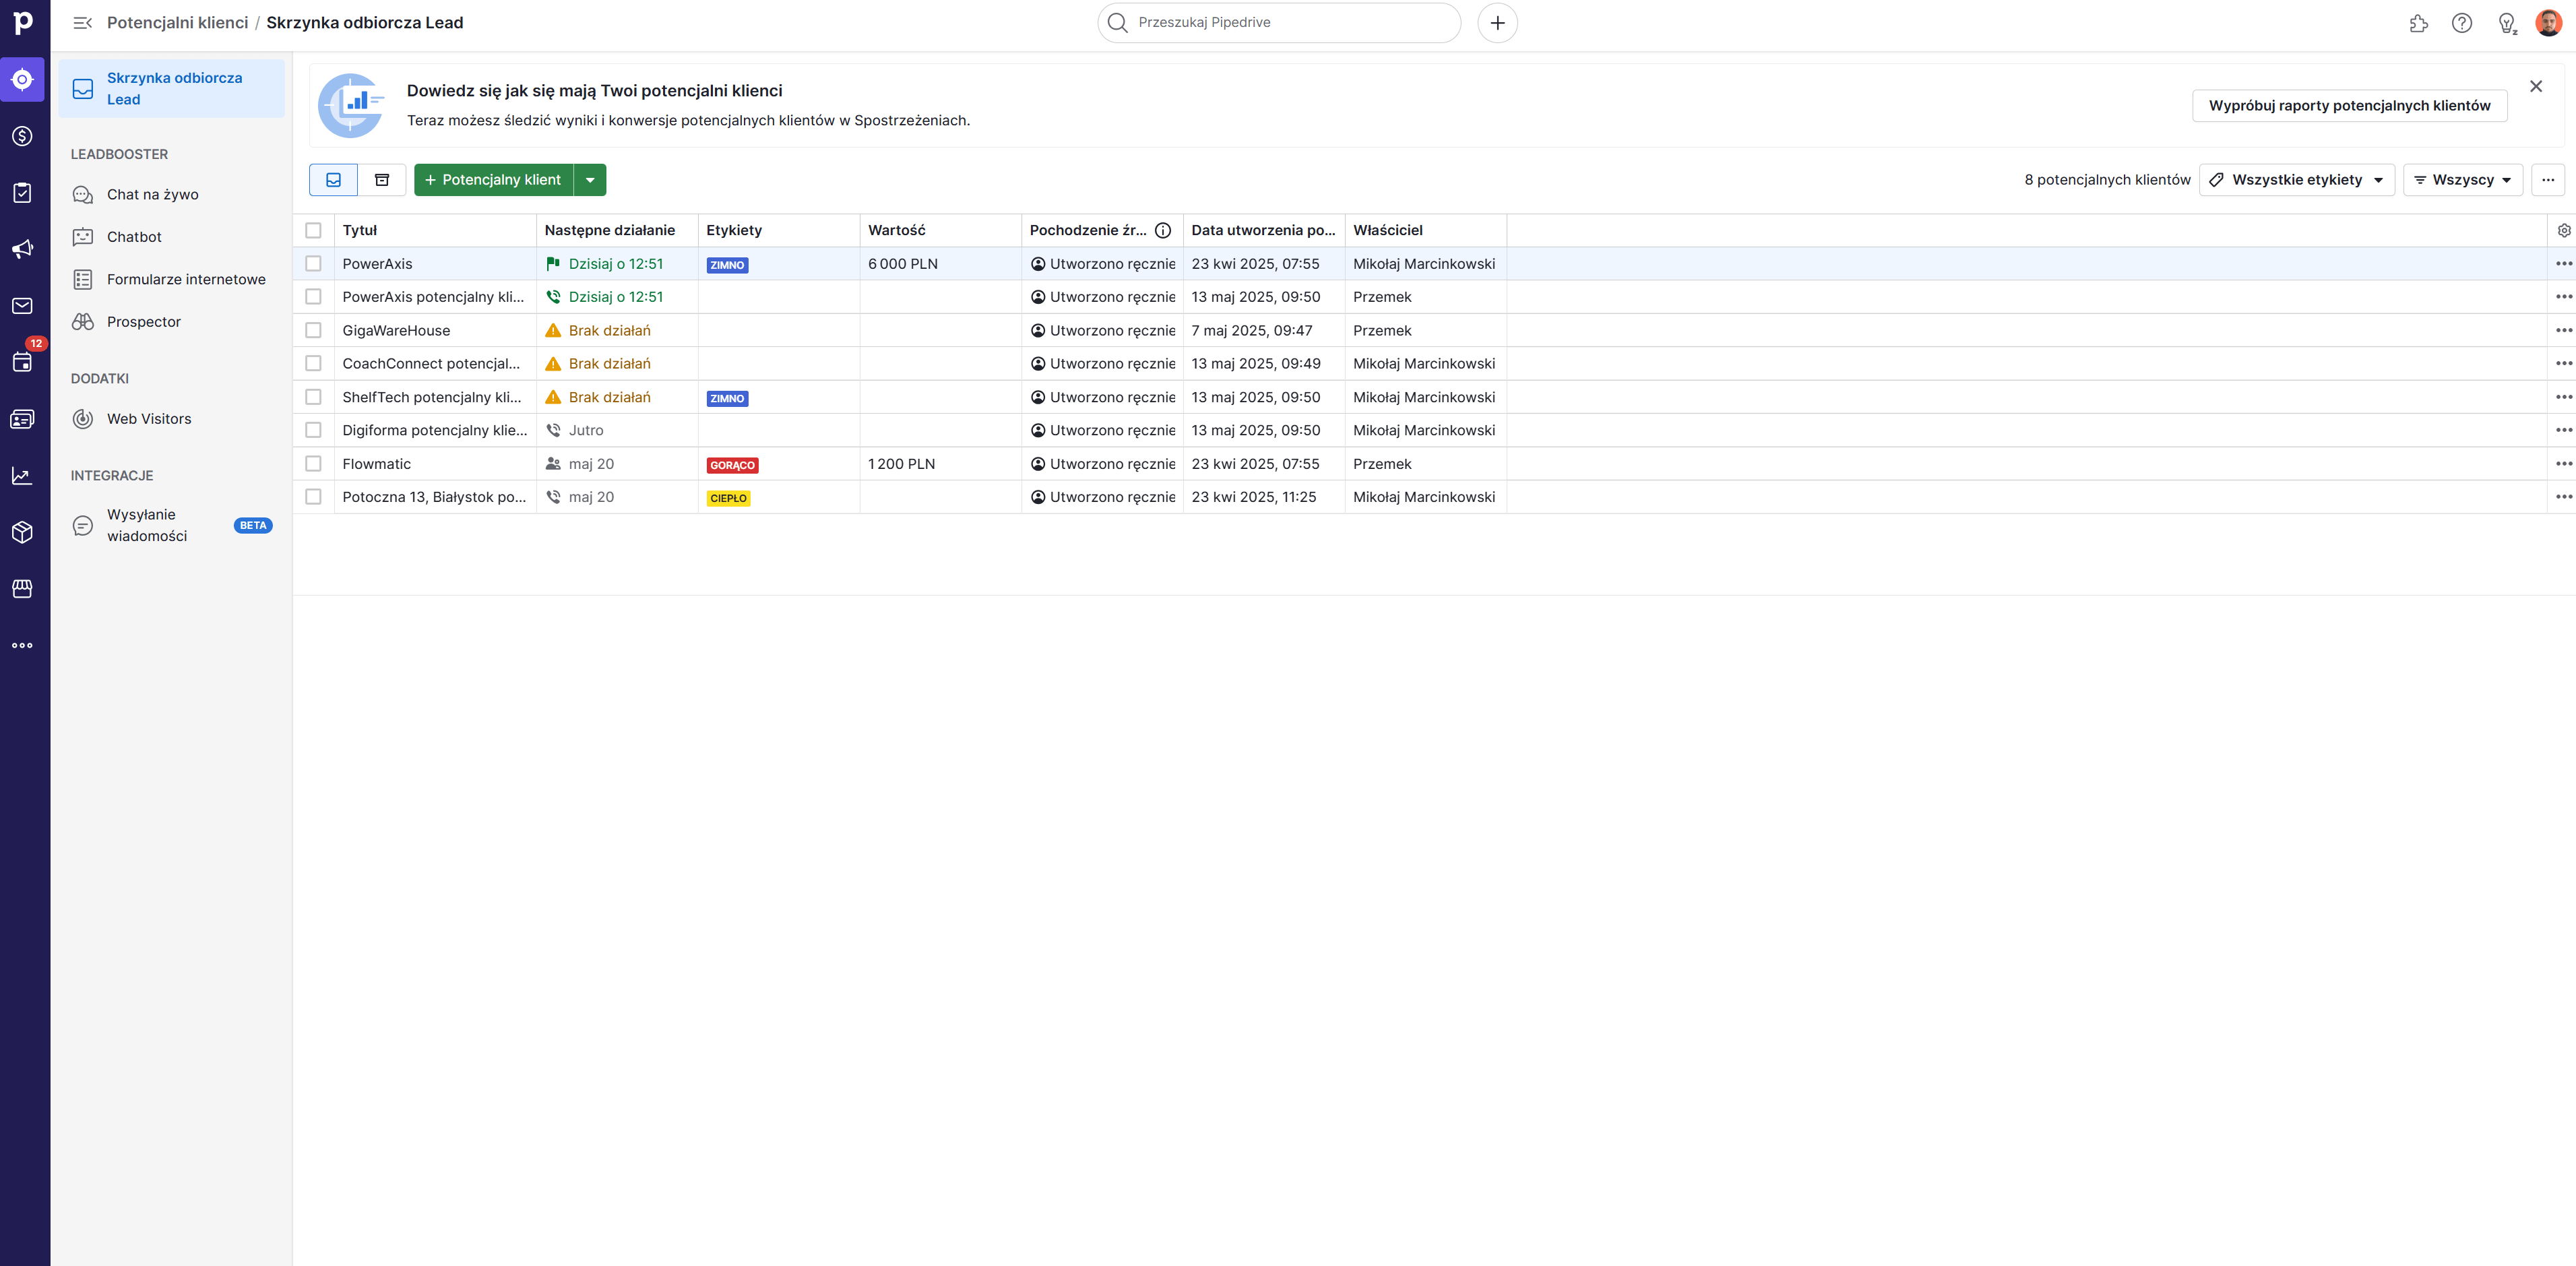Screen dimensions: 2576x1266
Task: Collapse the navigation menu icon
Action: click(83, 23)
